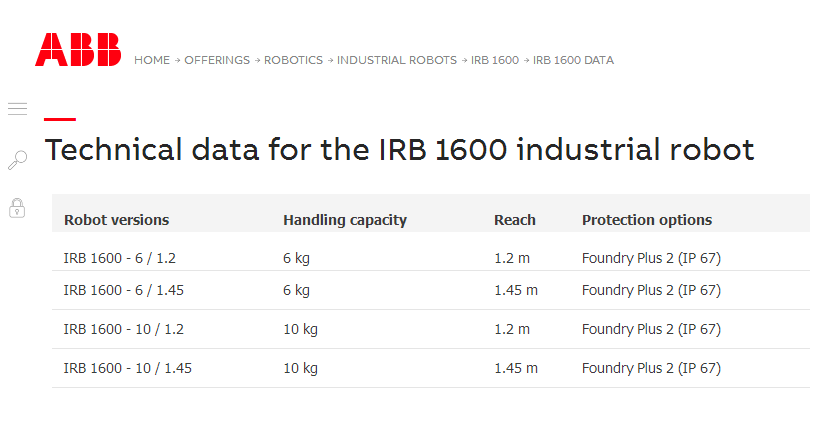Pick the IRB 1600 - 10 / 1.2 entry
The height and width of the screenshot is (424, 833).
124,329
